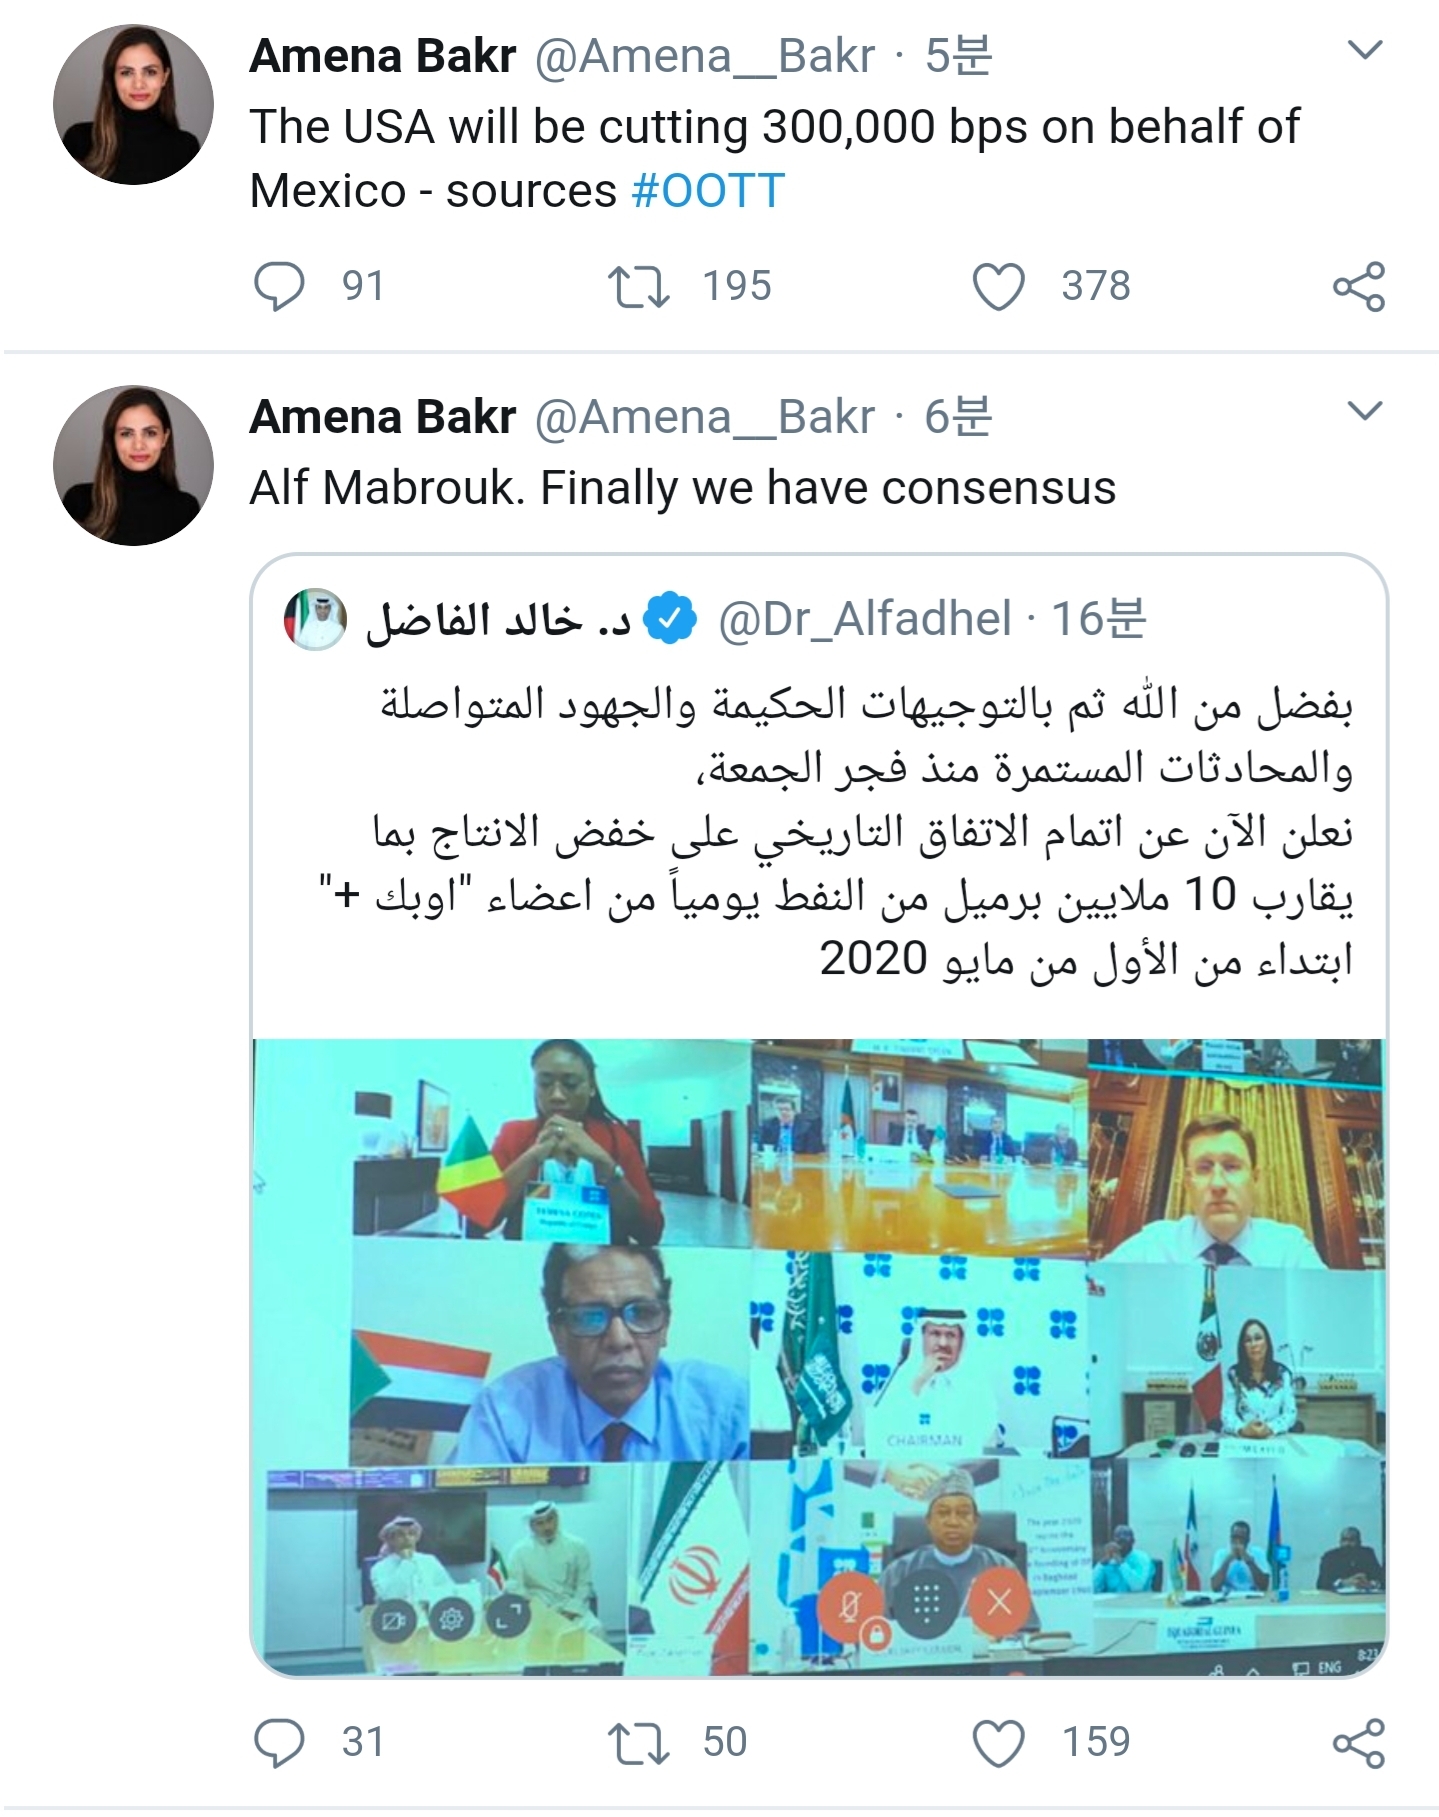Open Amena Bakr's avatar on the second tweet
This screenshot has width=1439, height=1817.
pyautogui.click(x=133, y=466)
